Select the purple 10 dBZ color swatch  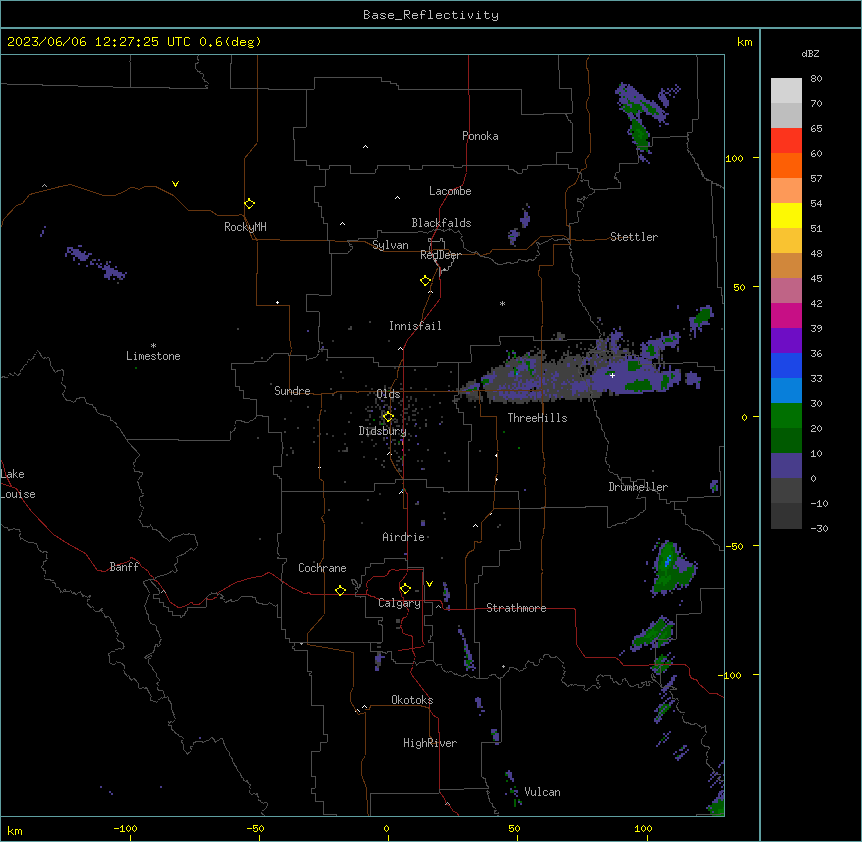click(x=786, y=466)
